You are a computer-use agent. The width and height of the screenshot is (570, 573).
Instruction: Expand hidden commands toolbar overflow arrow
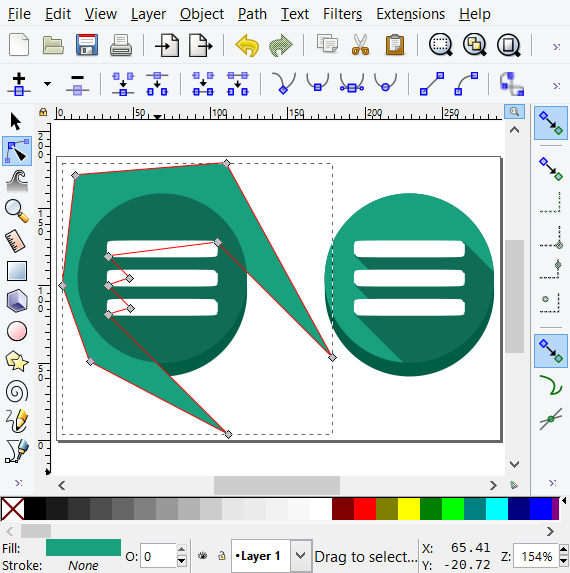click(x=556, y=47)
